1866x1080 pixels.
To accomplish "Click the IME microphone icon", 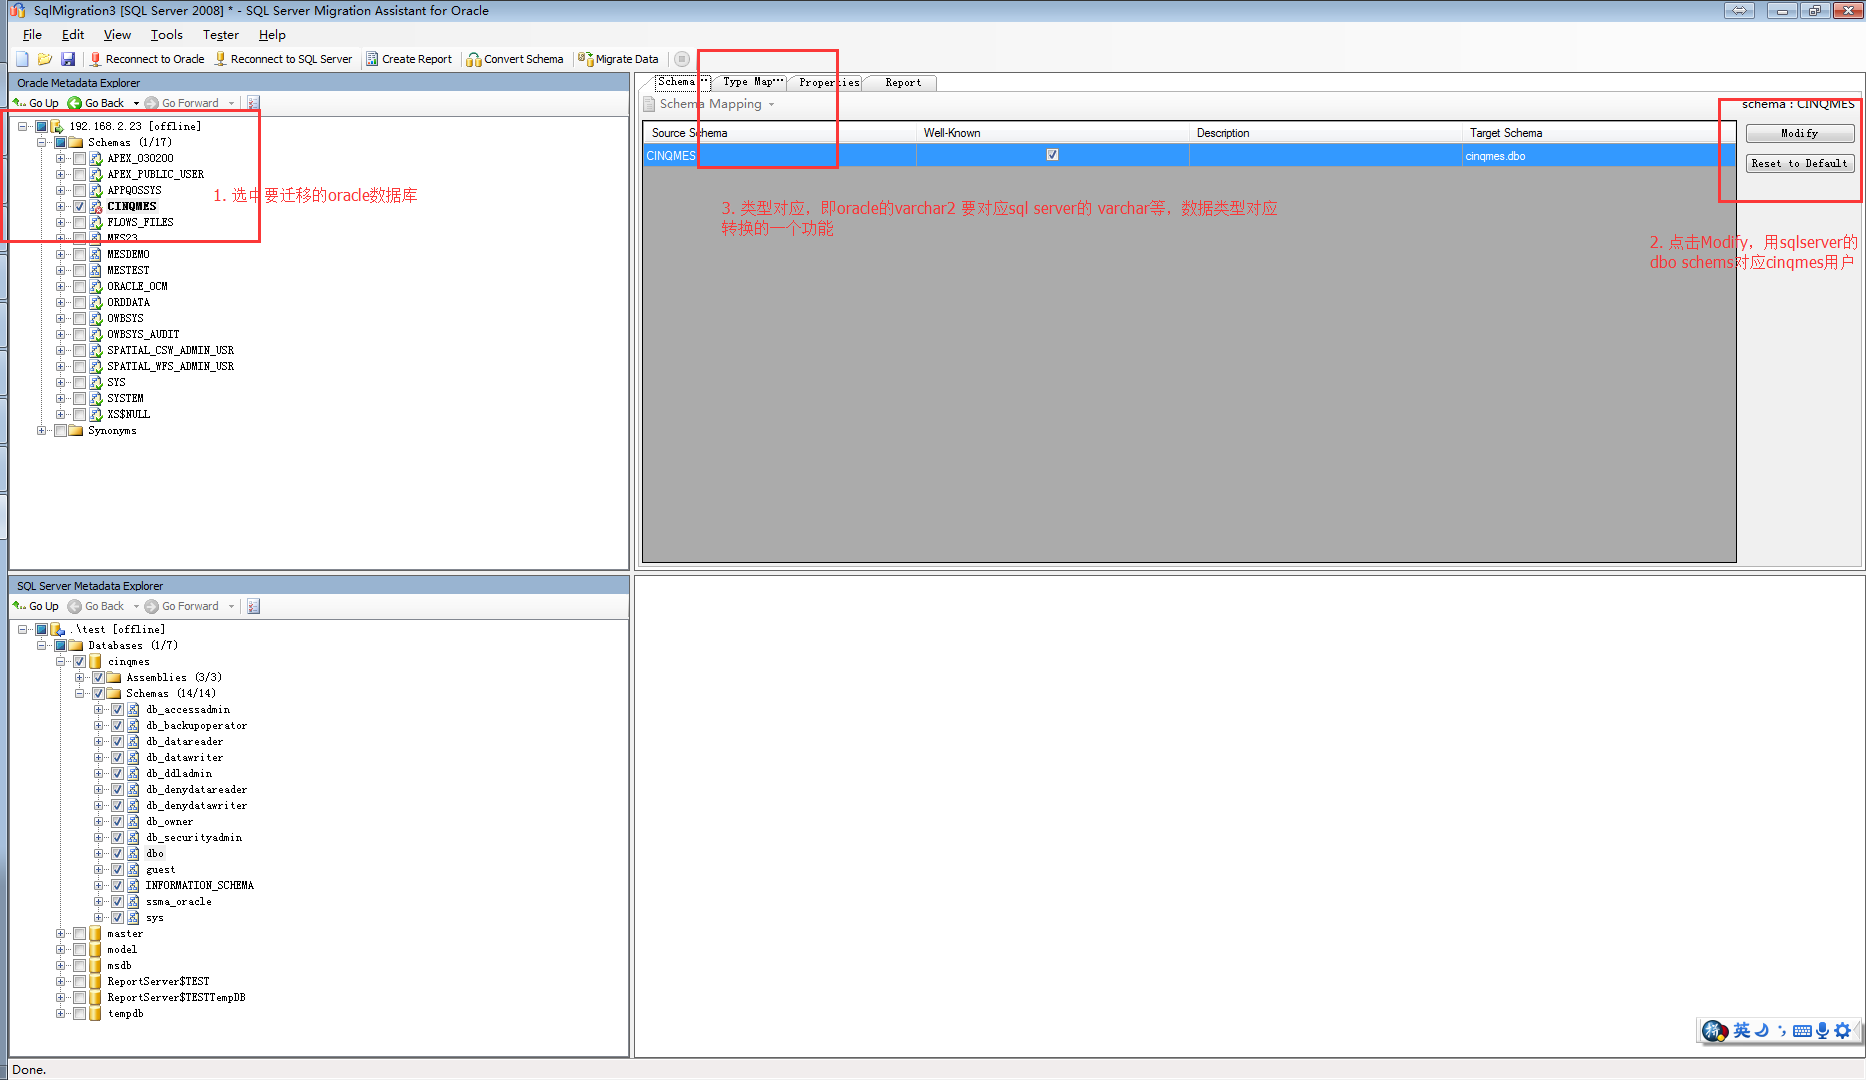I will (x=1823, y=1030).
